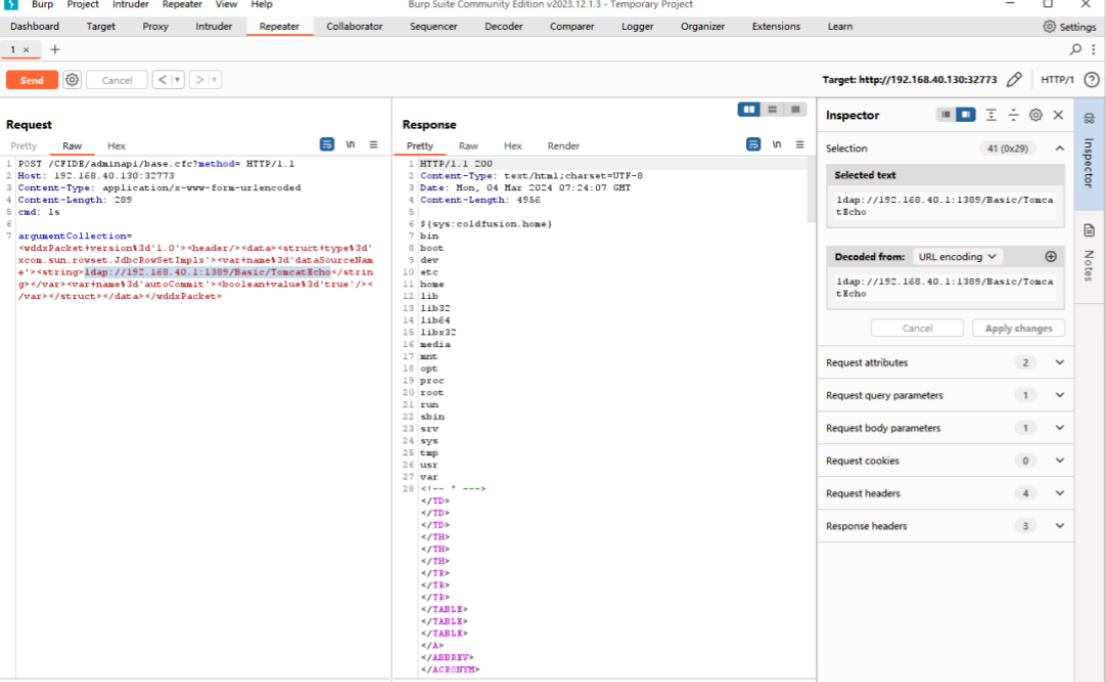Open the Notes sidebar panel
Screen dimensions: 1106x682
(x=1089, y=256)
